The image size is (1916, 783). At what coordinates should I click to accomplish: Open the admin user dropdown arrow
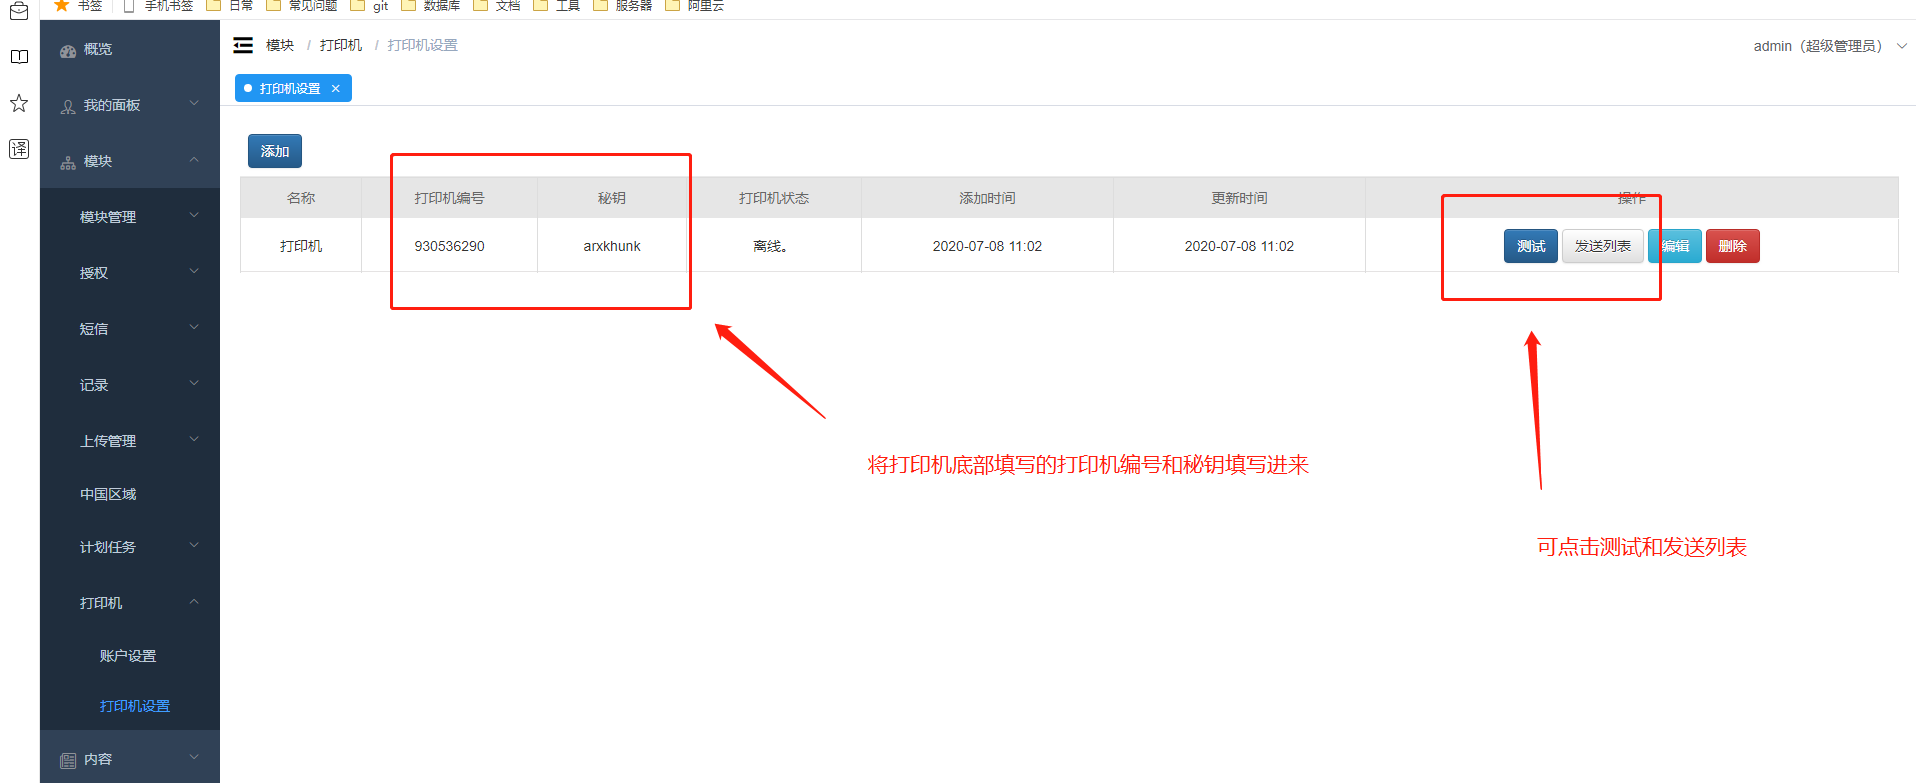pyautogui.click(x=1902, y=46)
